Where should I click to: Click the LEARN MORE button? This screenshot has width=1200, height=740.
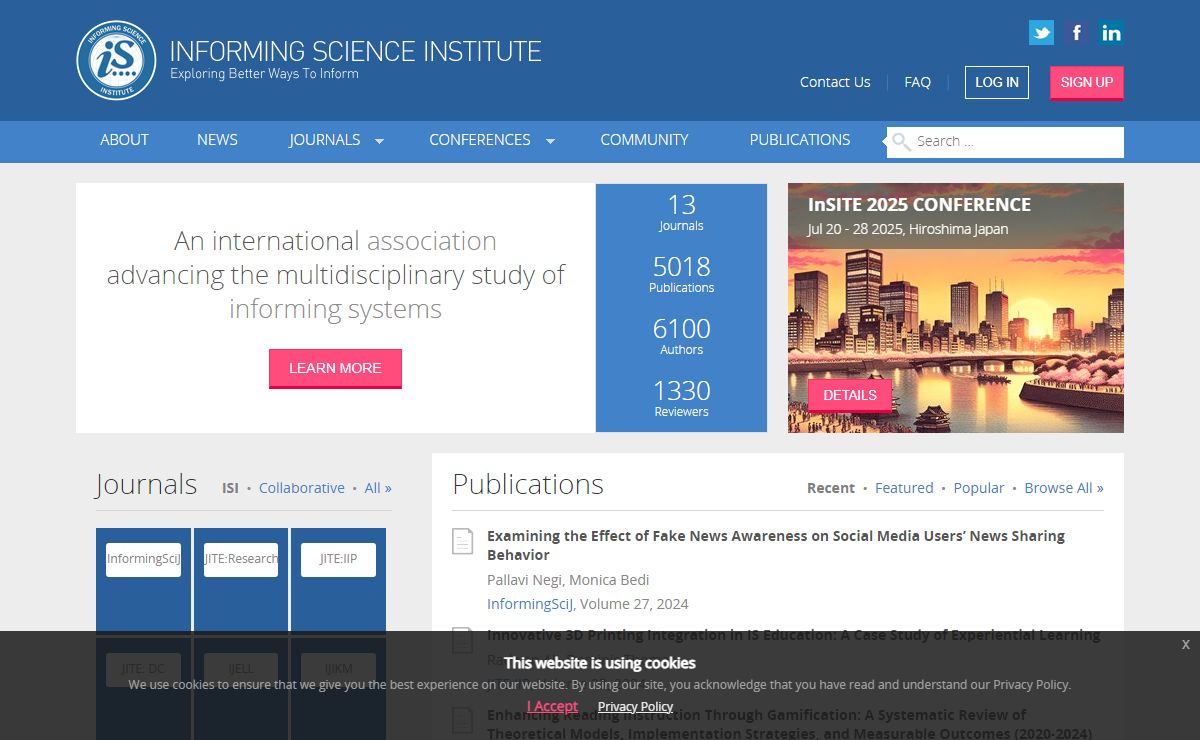[x=335, y=368]
